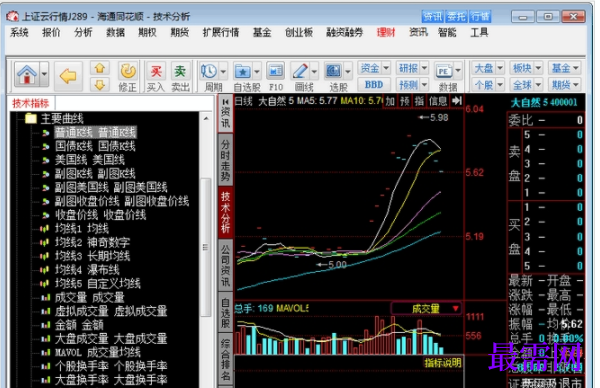Viewport: 600px width, 388px height.
Task: Open the 资金 toolbar dropdown
Action: click(x=374, y=68)
